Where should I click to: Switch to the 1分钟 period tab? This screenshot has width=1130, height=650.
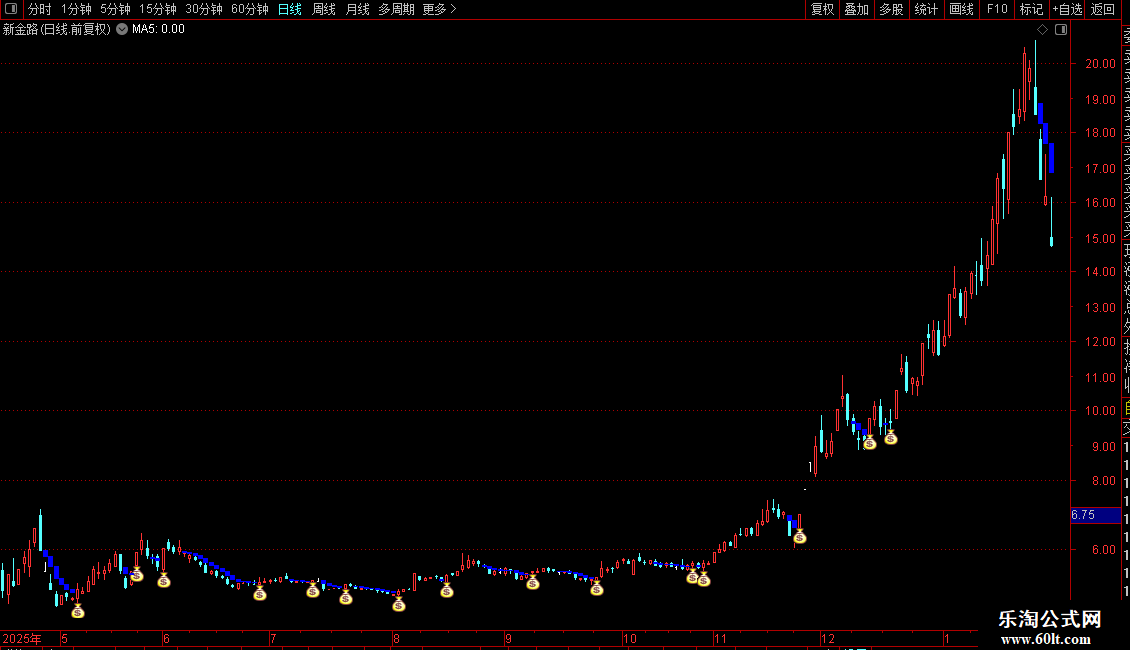point(76,9)
